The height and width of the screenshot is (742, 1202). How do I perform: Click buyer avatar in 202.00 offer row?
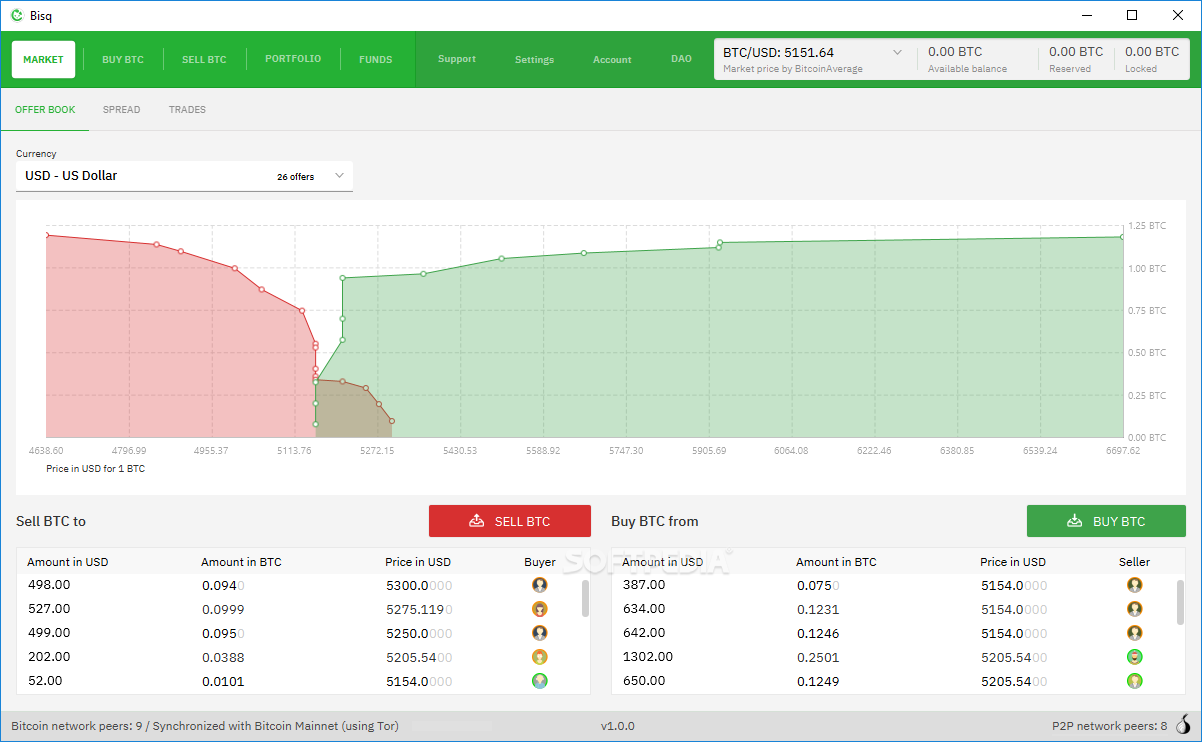click(x=540, y=657)
